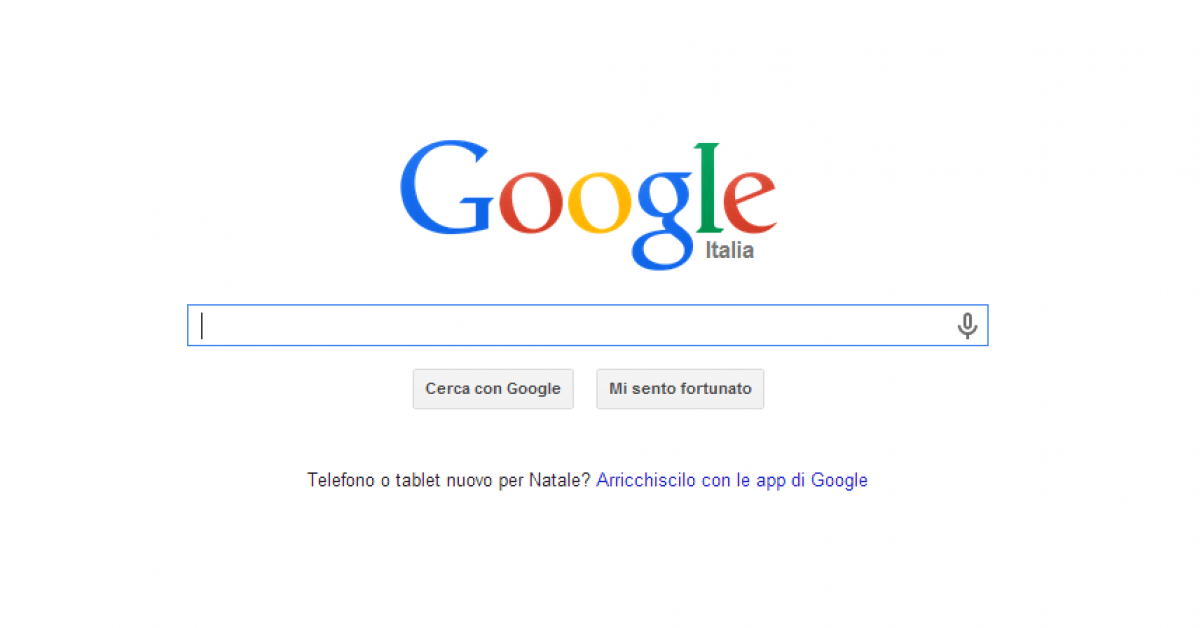Click the first red o of the logo
This screenshot has width=1200, height=628.
531,203
